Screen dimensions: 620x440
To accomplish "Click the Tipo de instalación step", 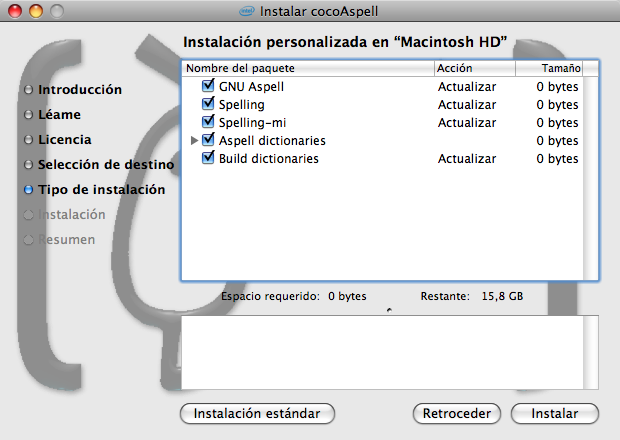I will tap(102, 190).
